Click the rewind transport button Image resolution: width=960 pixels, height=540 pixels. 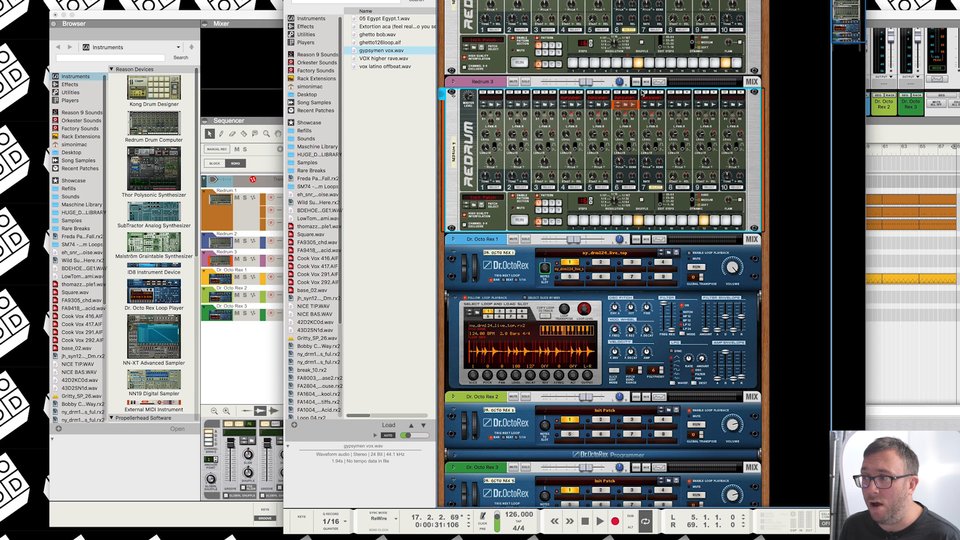(x=554, y=521)
